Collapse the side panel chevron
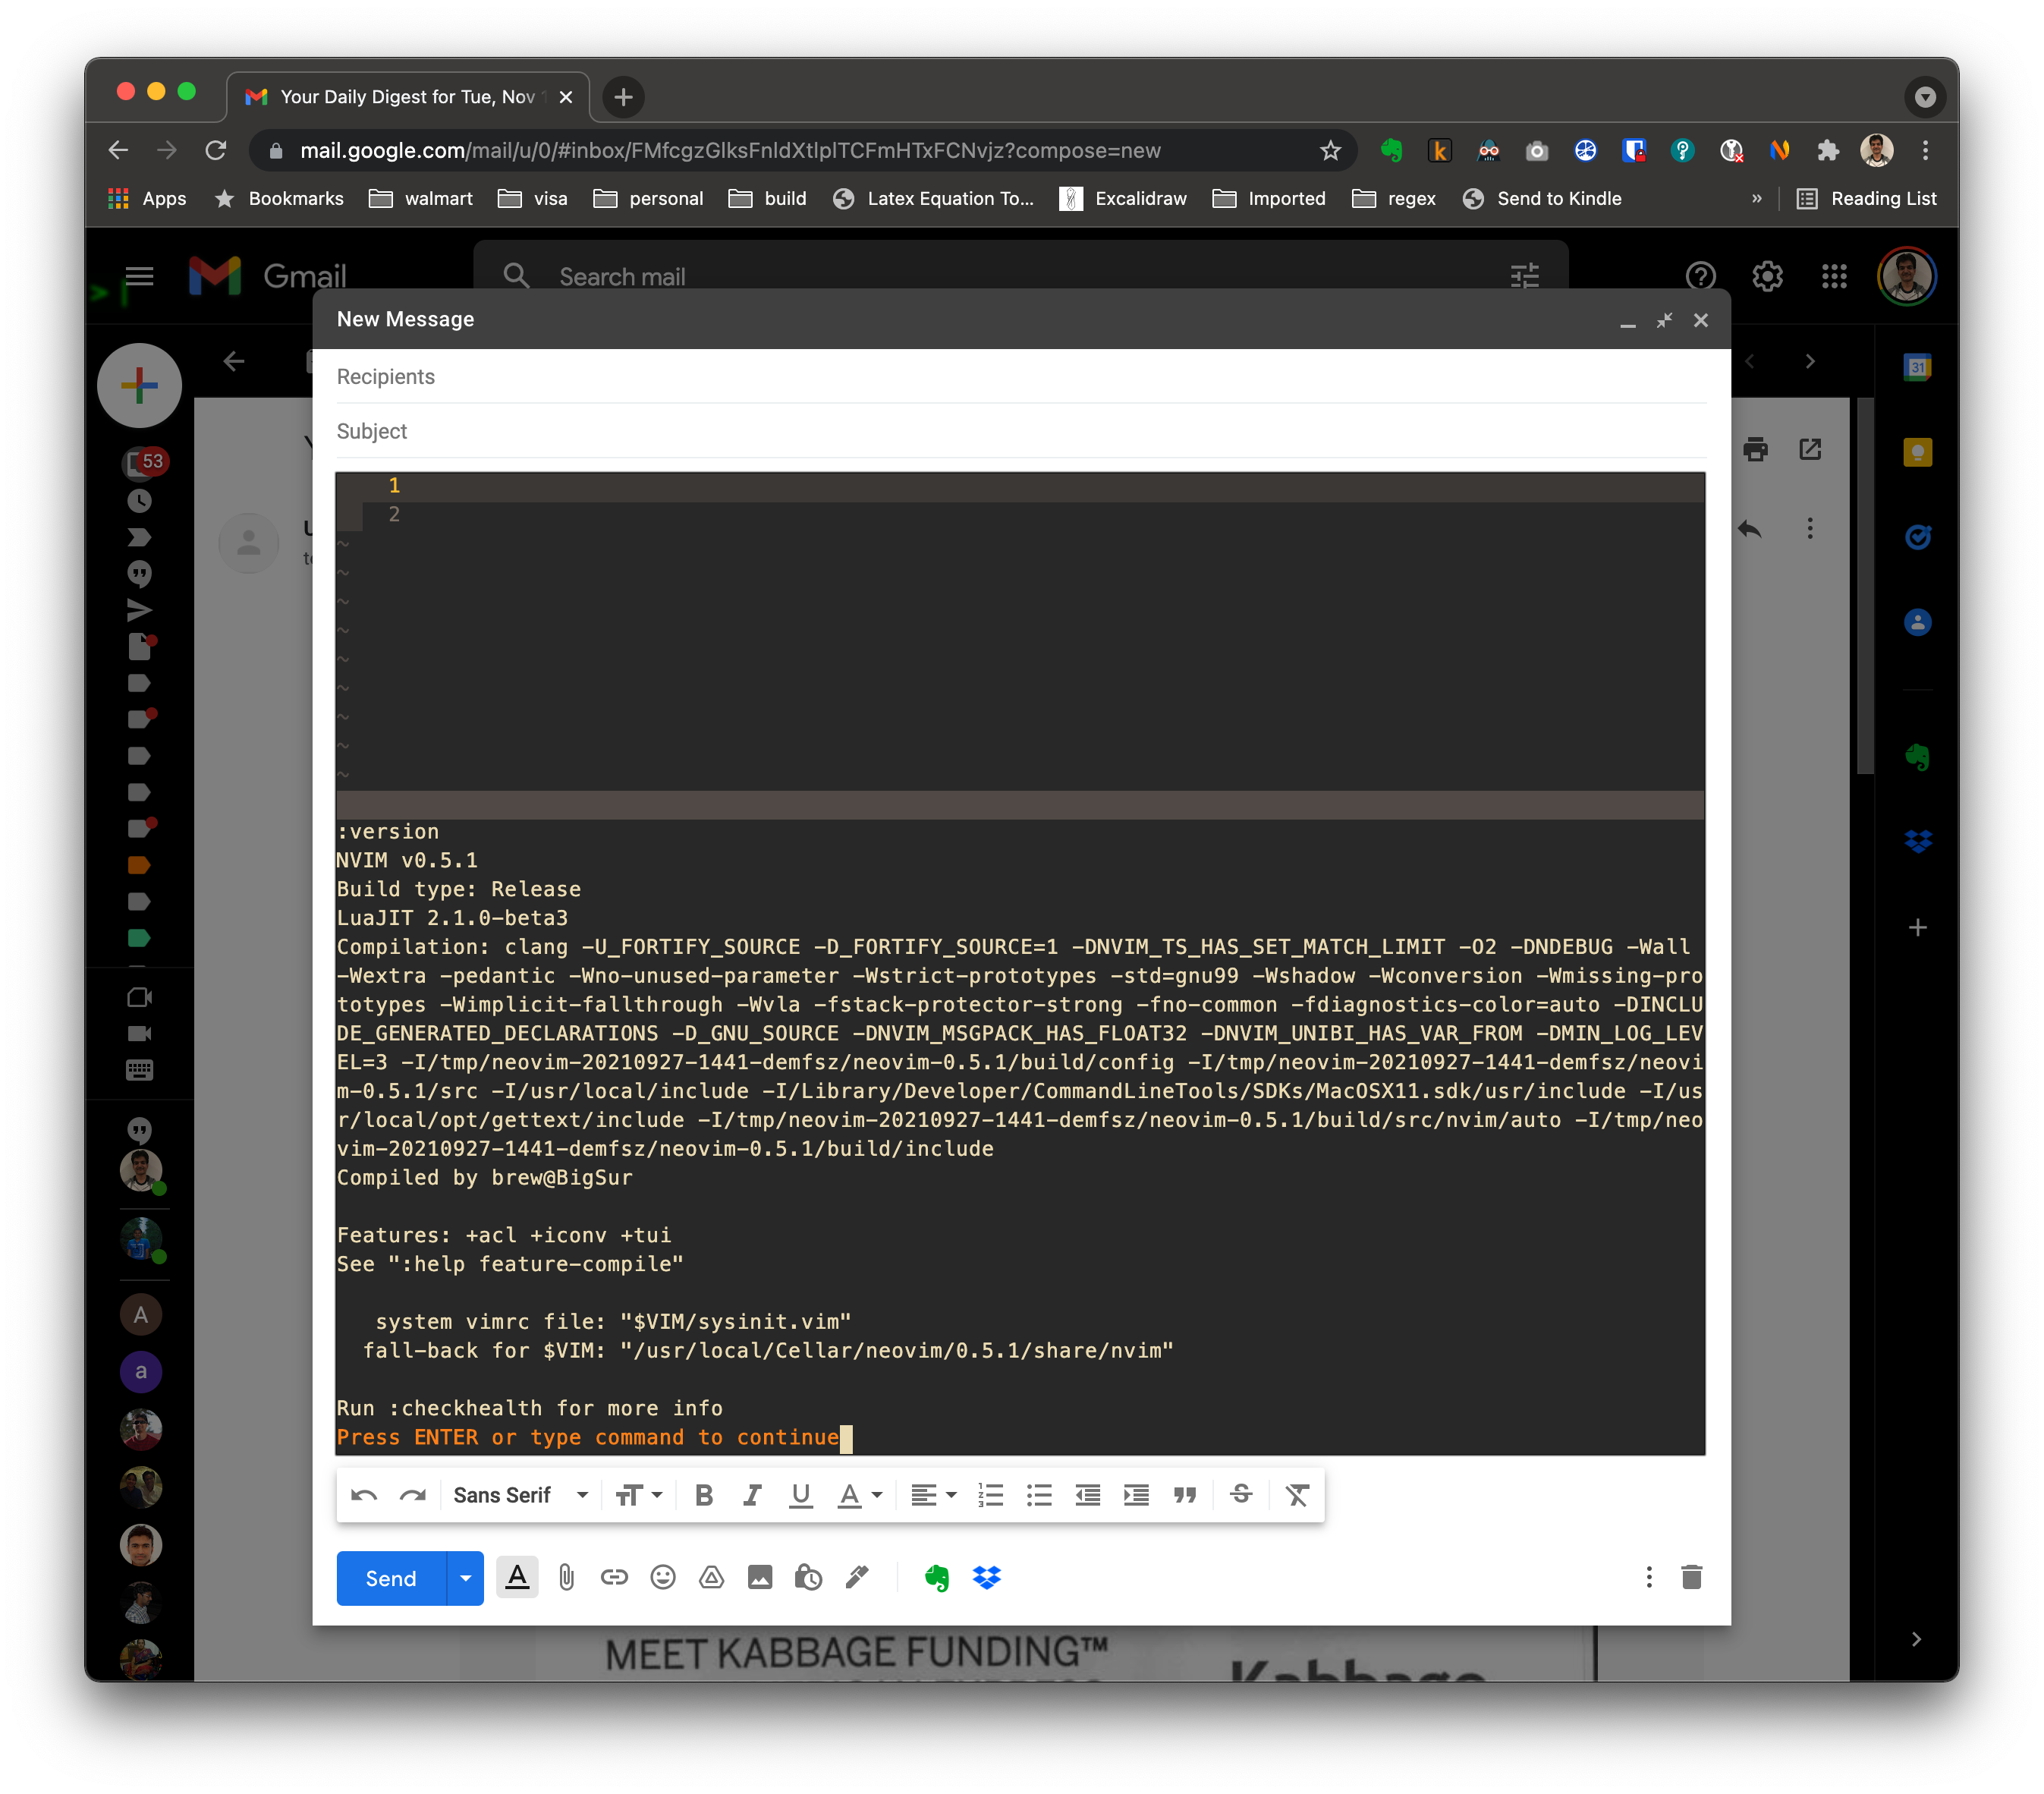The height and width of the screenshot is (1794, 2044). [1915, 1638]
